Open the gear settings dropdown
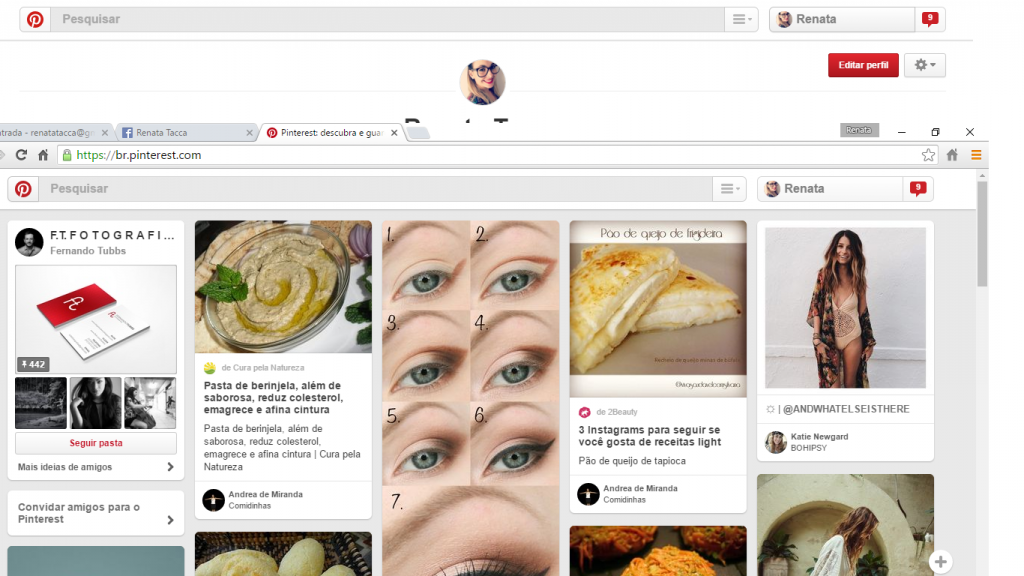 pos(925,65)
